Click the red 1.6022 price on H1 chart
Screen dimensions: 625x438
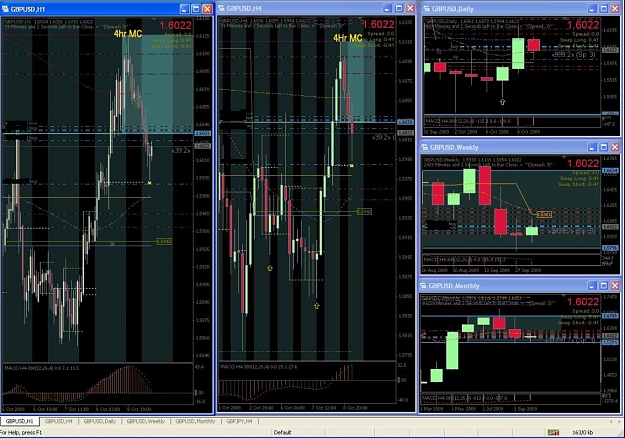click(175, 26)
